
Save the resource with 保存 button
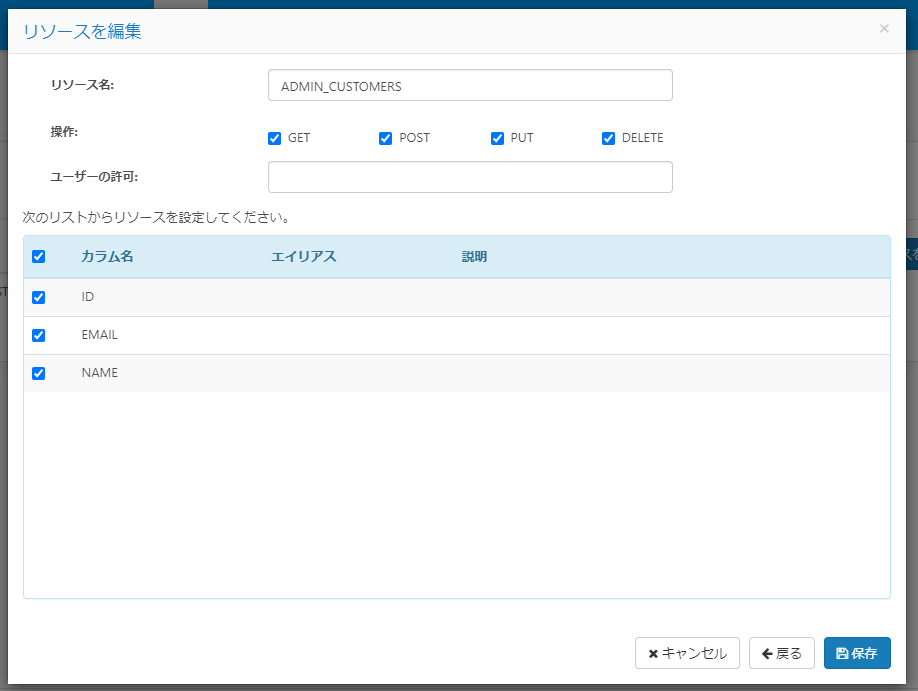(x=857, y=653)
